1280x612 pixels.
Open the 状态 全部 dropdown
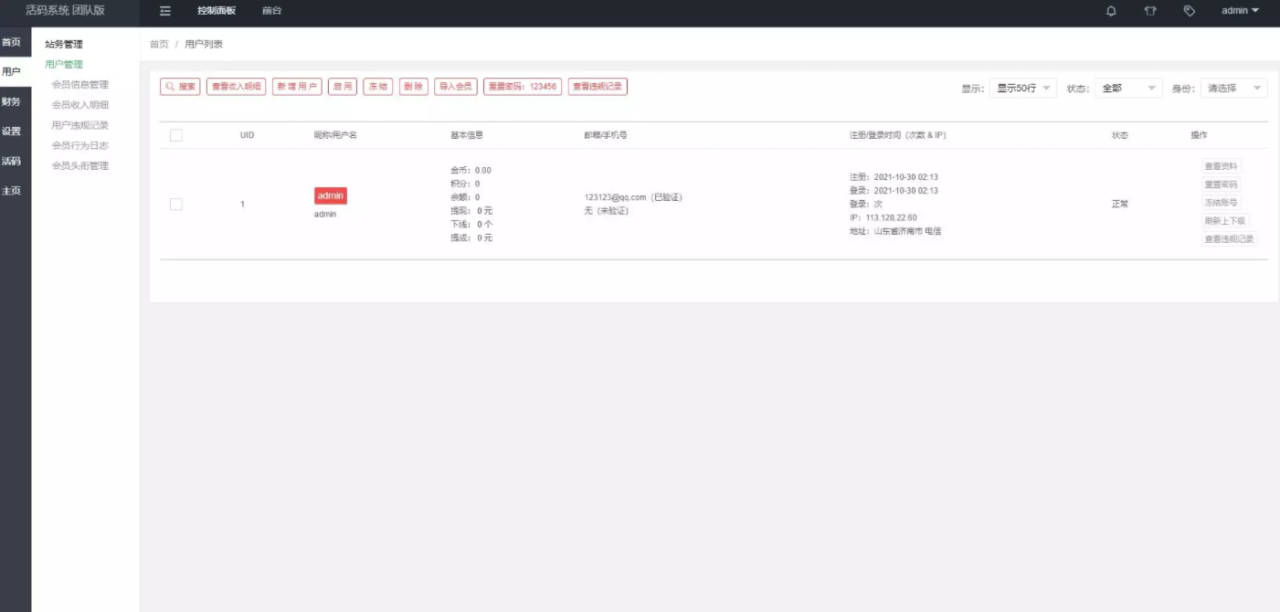point(1128,88)
